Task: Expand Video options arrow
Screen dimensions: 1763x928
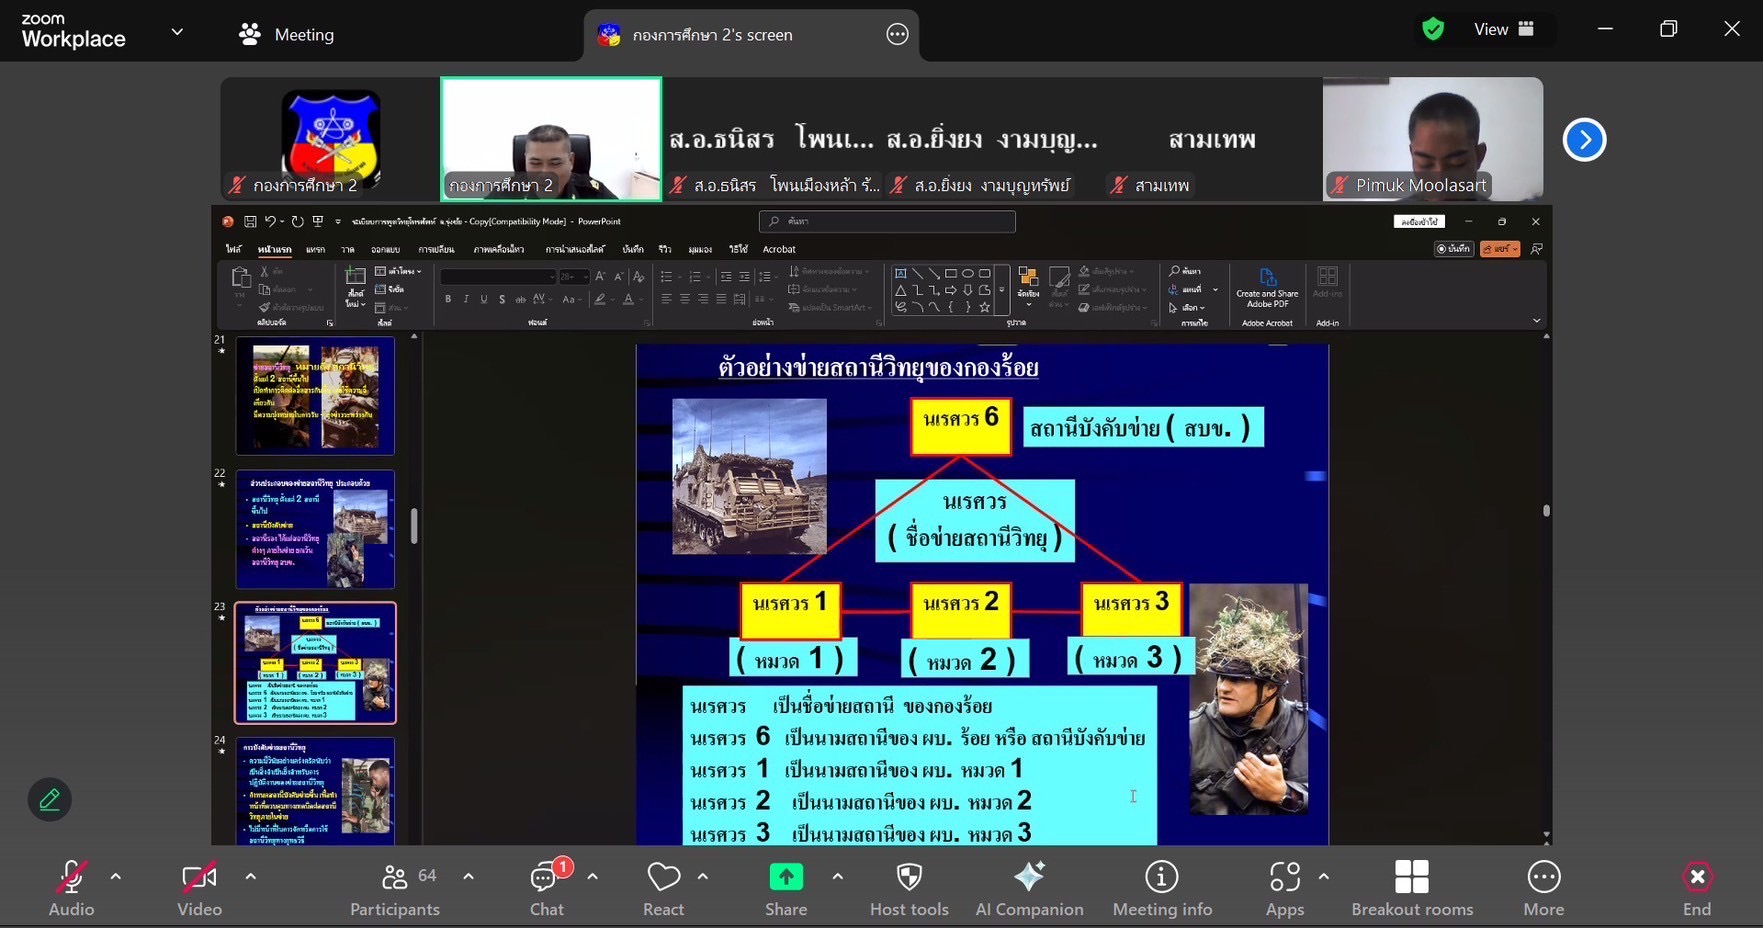Action: pos(250,877)
